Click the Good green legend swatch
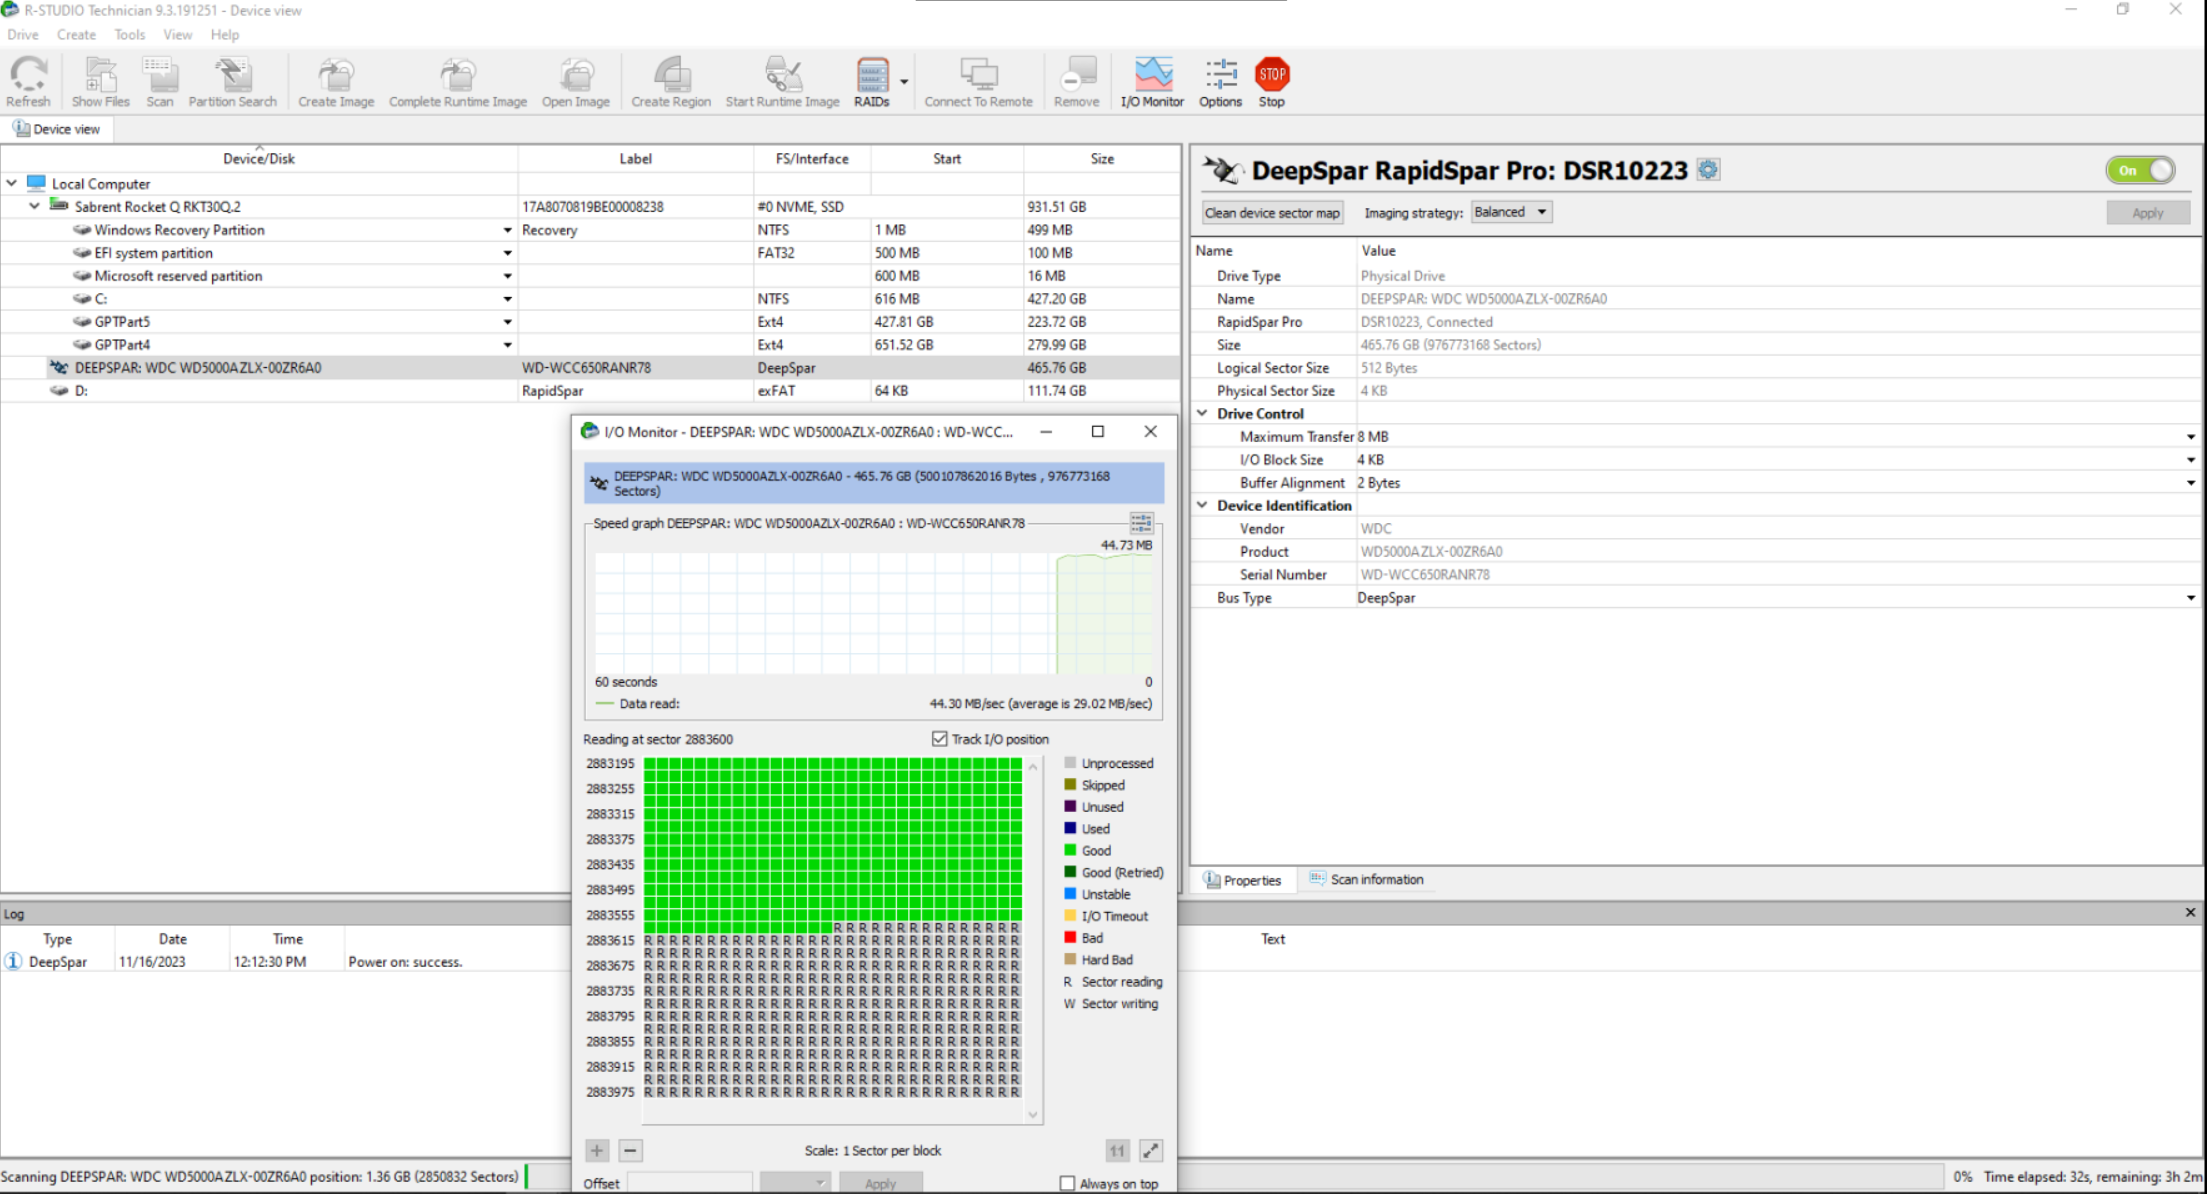The width and height of the screenshot is (2207, 1194). [x=1070, y=850]
